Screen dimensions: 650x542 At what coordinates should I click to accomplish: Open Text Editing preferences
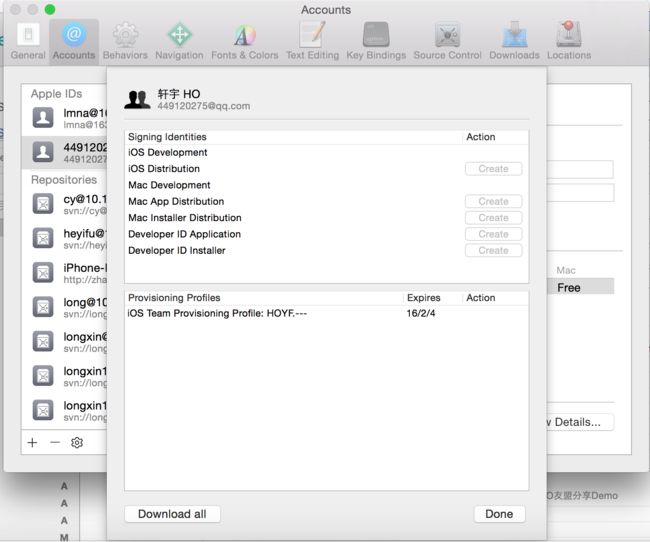click(312, 42)
